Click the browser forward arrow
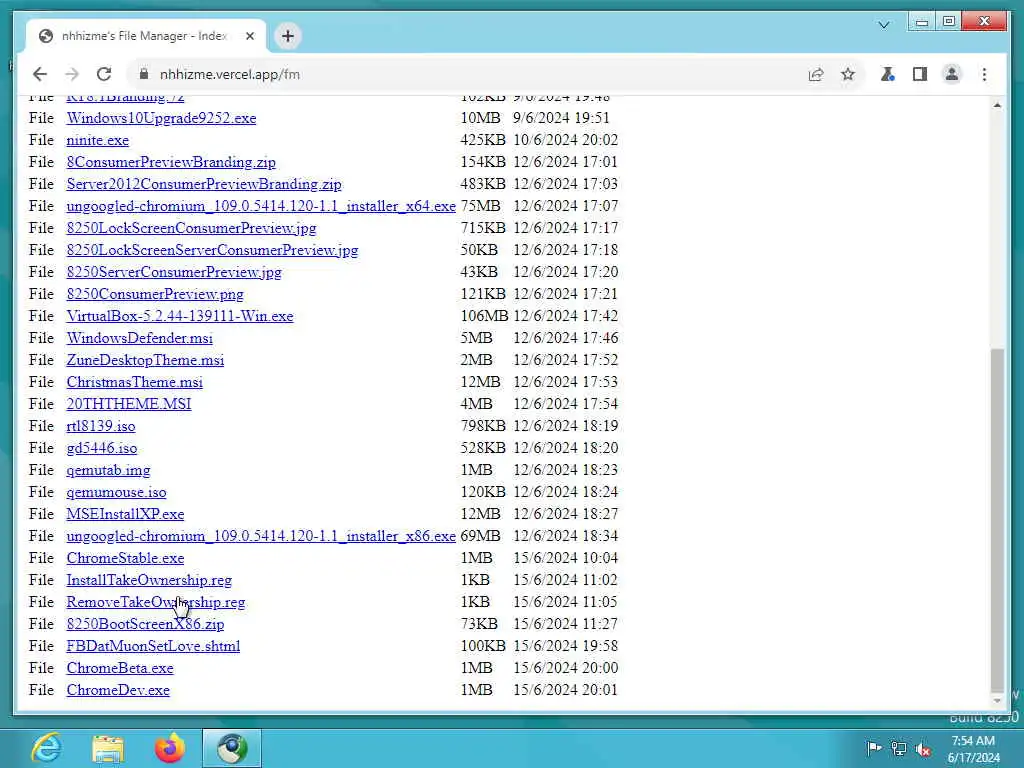The width and height of the screenshot is (1024, 768). click(x=72, y=74)
